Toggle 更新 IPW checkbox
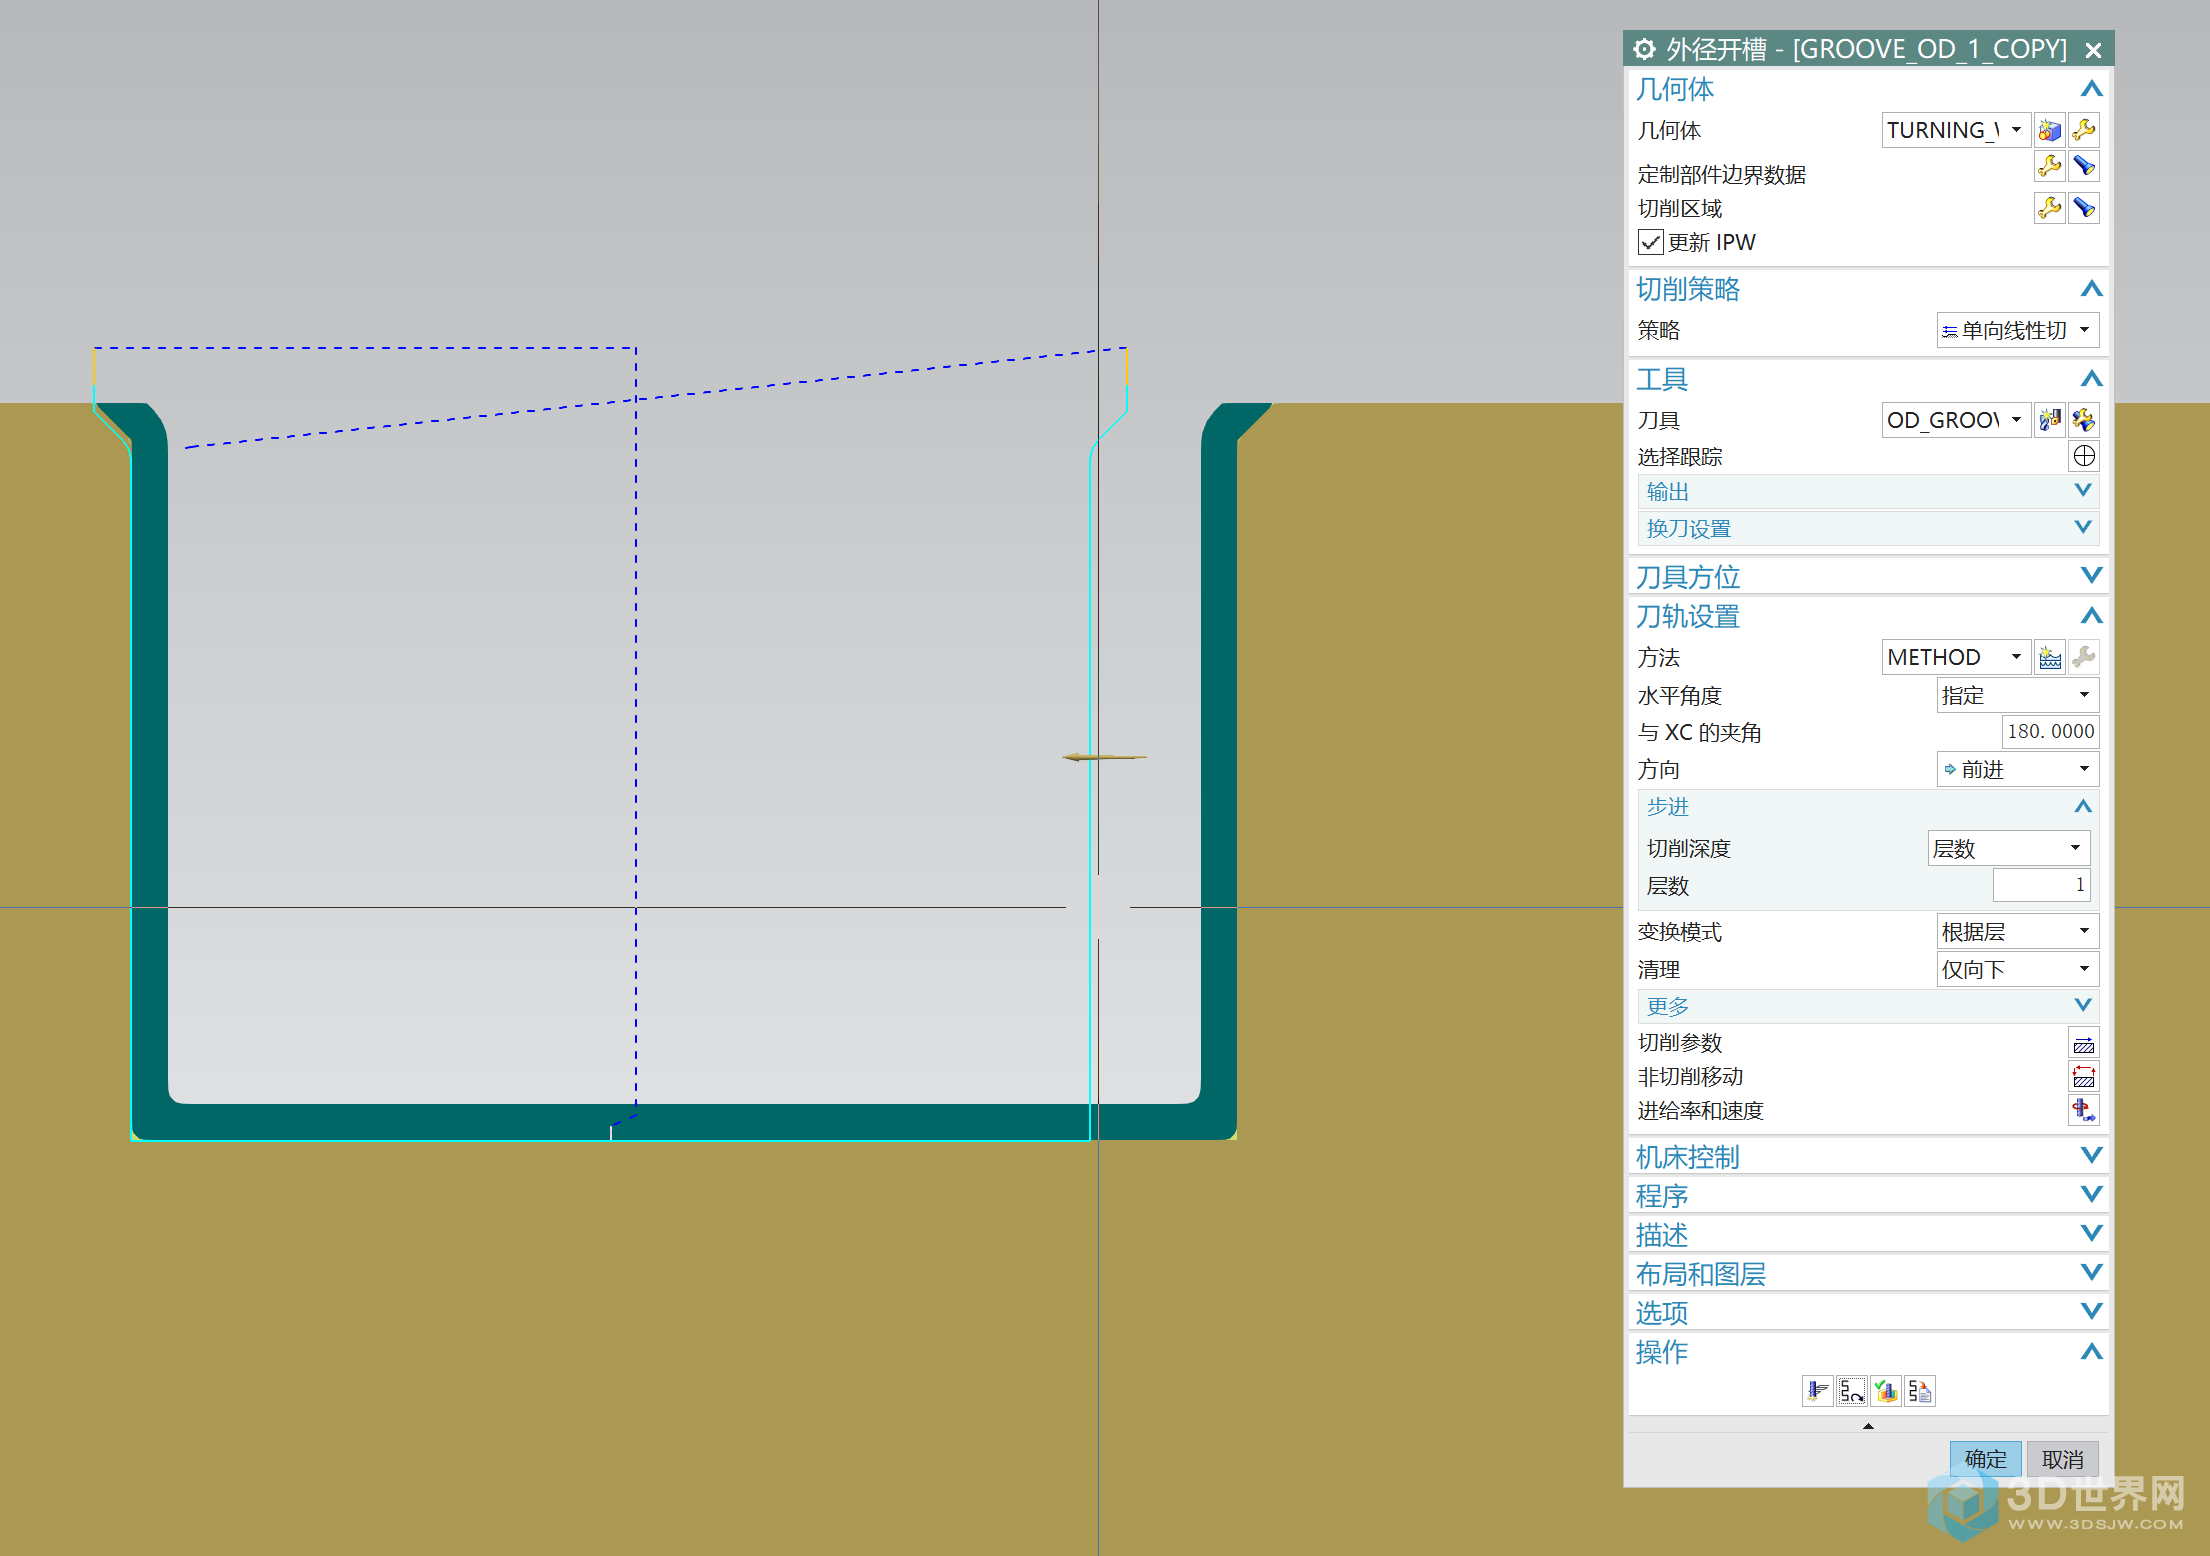The image size is (2210, 1556). [x=1651, y=242]
